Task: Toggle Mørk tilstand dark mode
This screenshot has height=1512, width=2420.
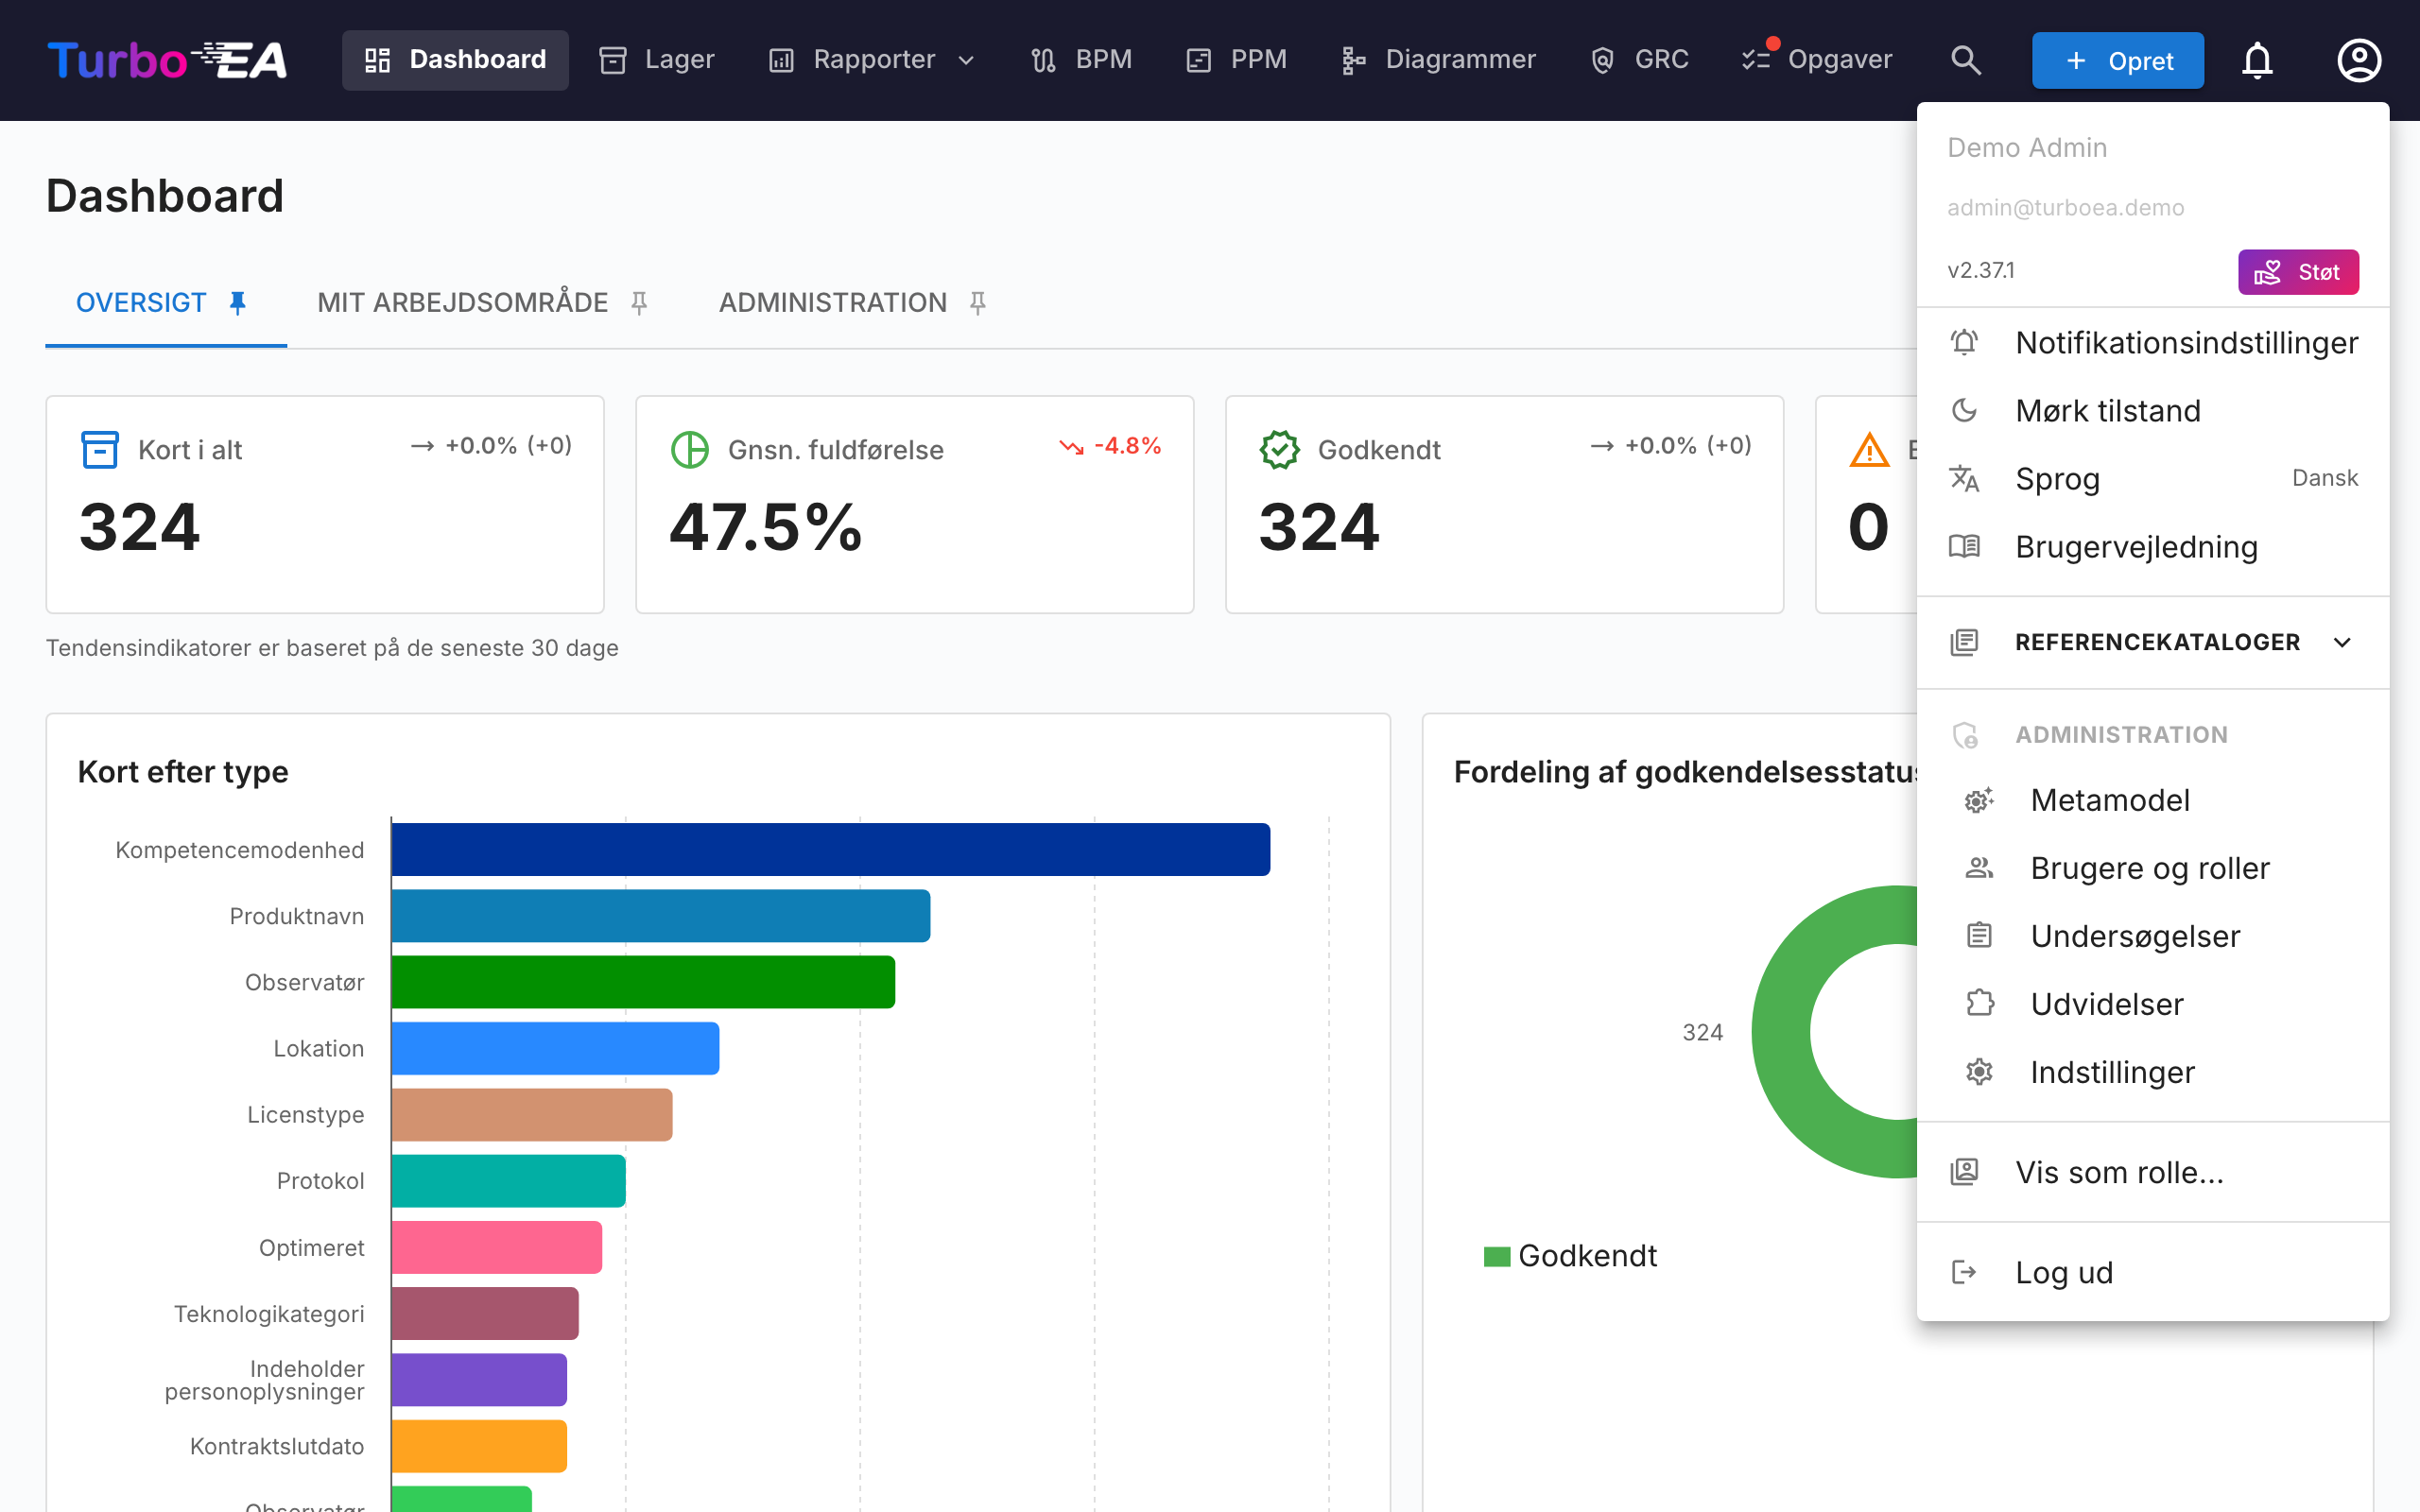Action: 2152,410
